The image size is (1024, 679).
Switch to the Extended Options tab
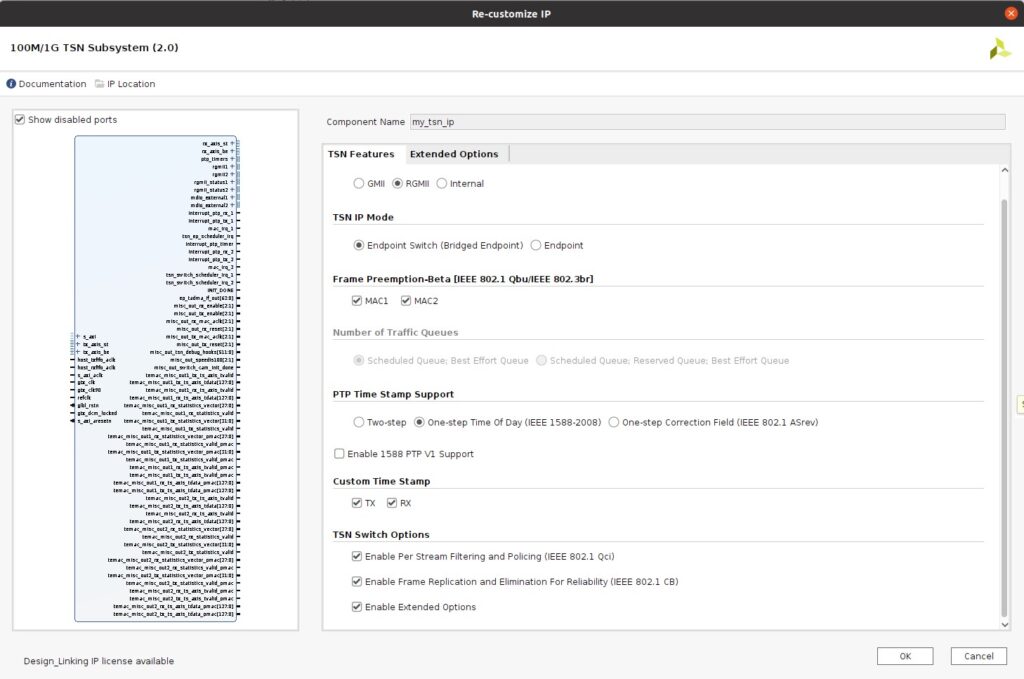pos(453,154)
